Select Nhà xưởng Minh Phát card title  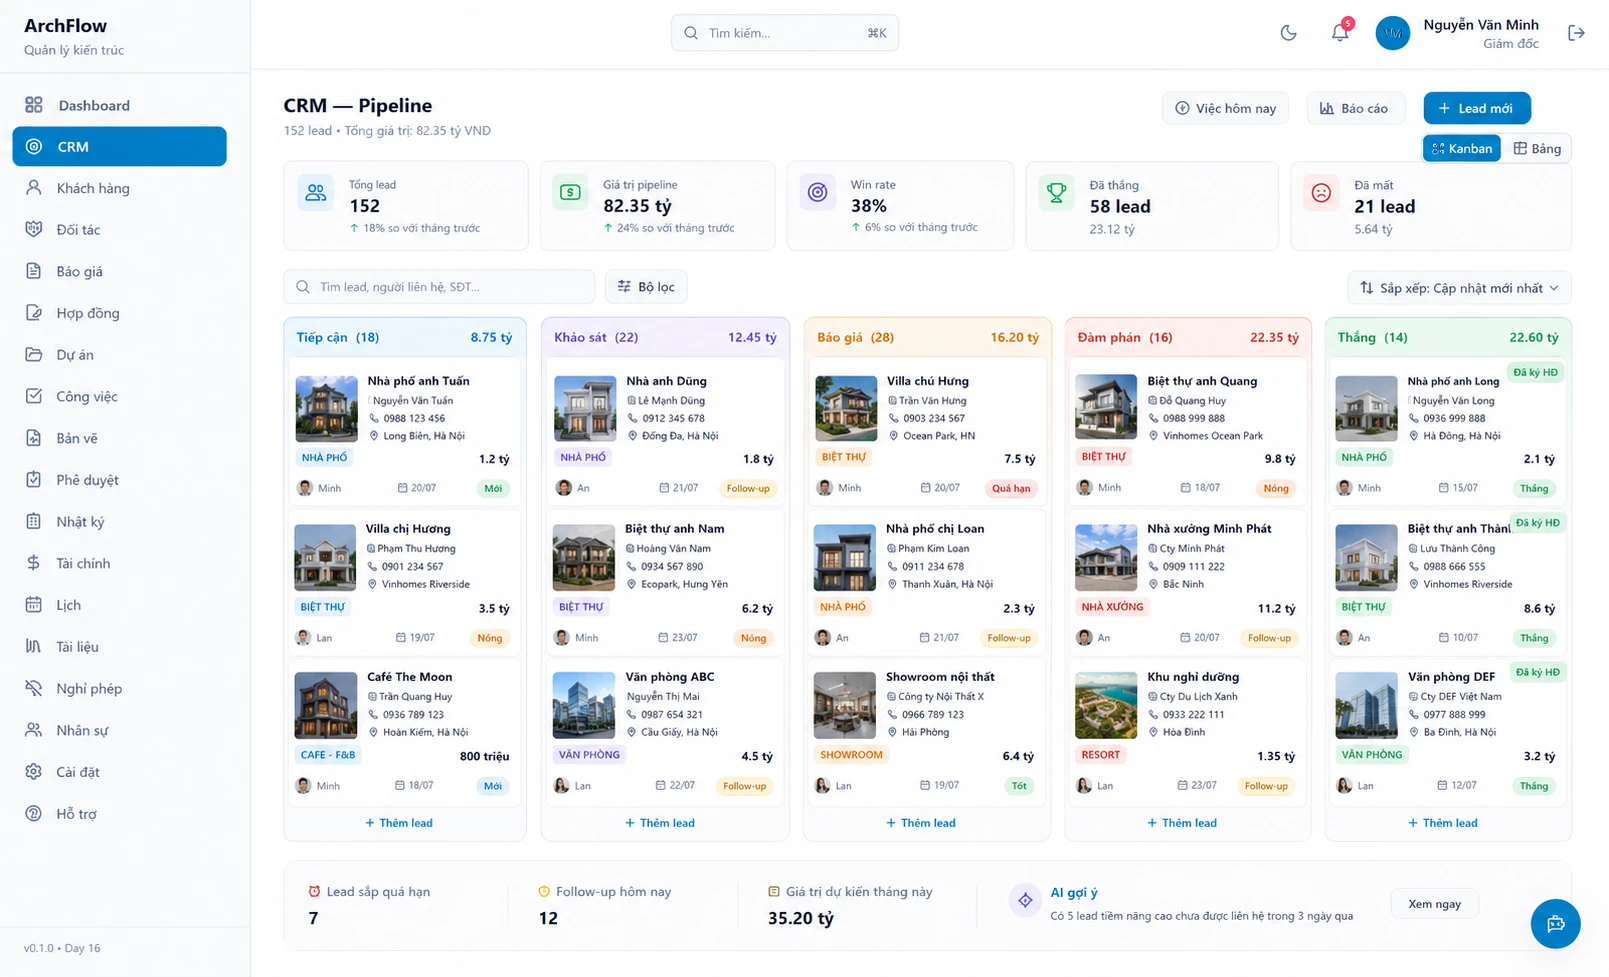(1209, 529)
